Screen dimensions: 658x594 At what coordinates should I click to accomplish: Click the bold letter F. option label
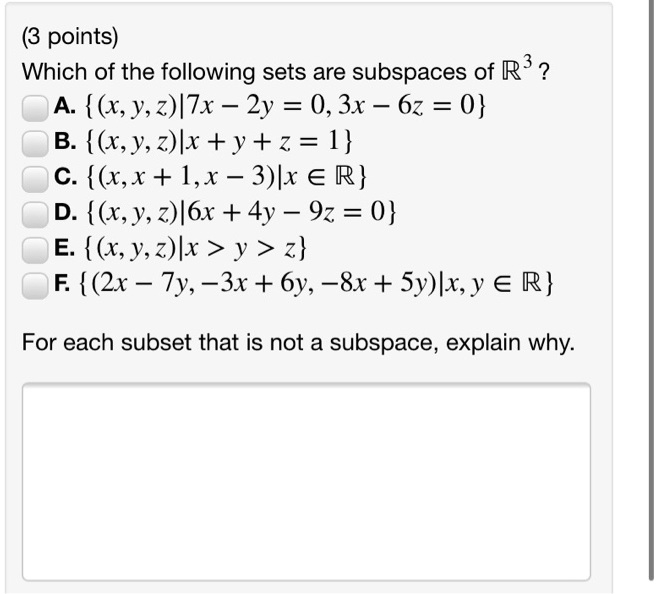tap(63, 284)
